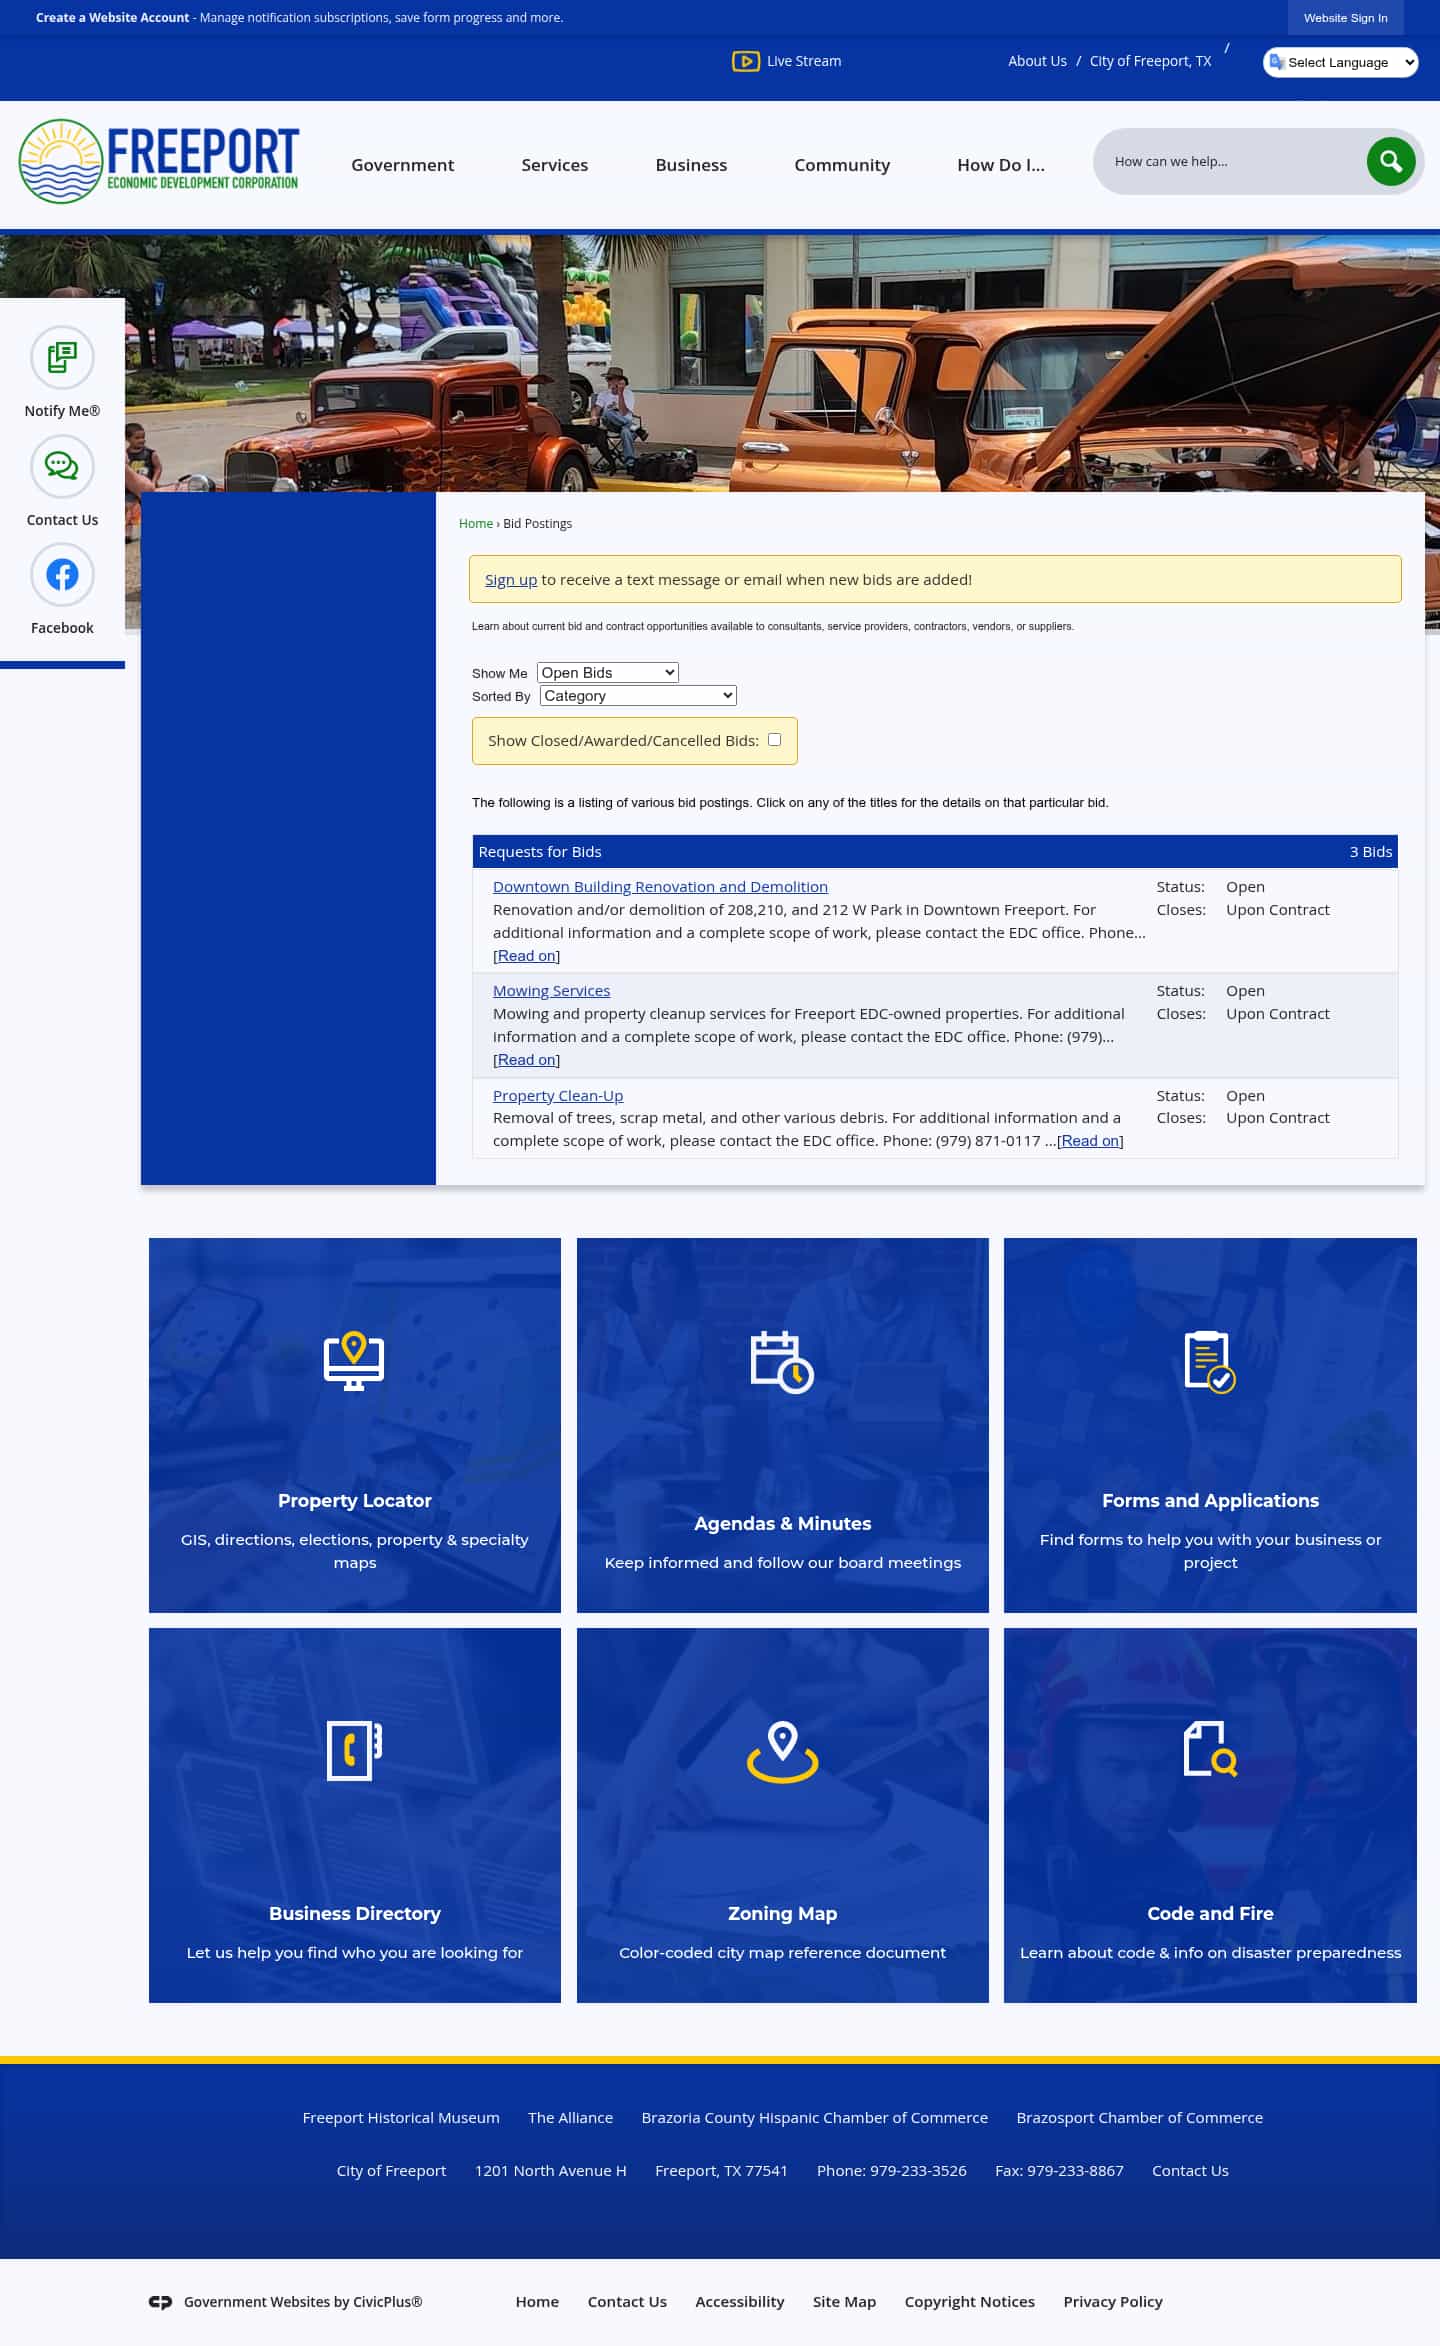Open the Zoning Map tile title
Viewport: 1440px width, 2346px height.
tap(782, 1913)
